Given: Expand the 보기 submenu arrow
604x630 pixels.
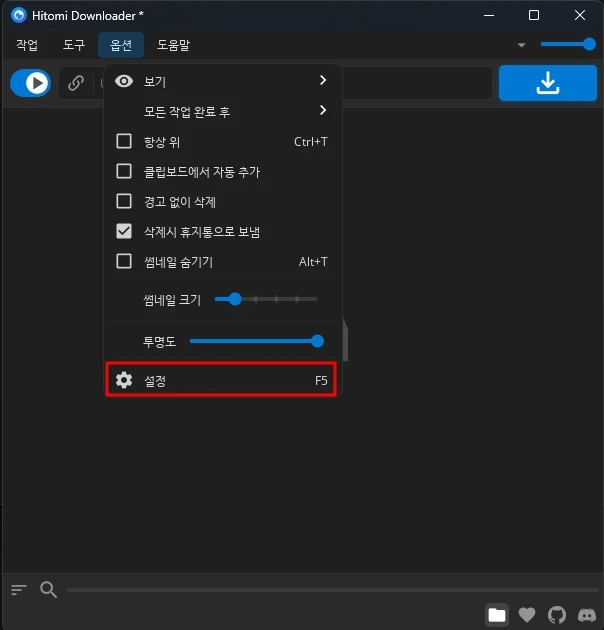Looking at the screenshot, I should (x=323, y=80).
